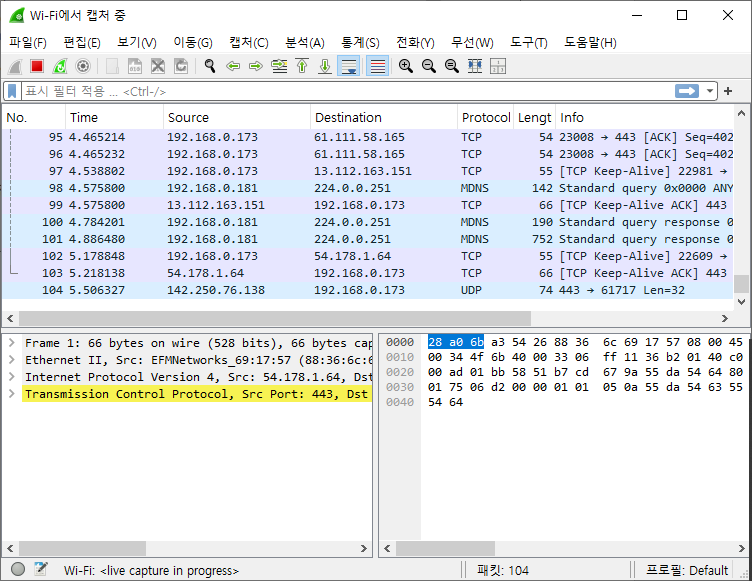Screen dimensions: 752x581
Task: Open the 분석(A) menu
Action: coord(305,42)
